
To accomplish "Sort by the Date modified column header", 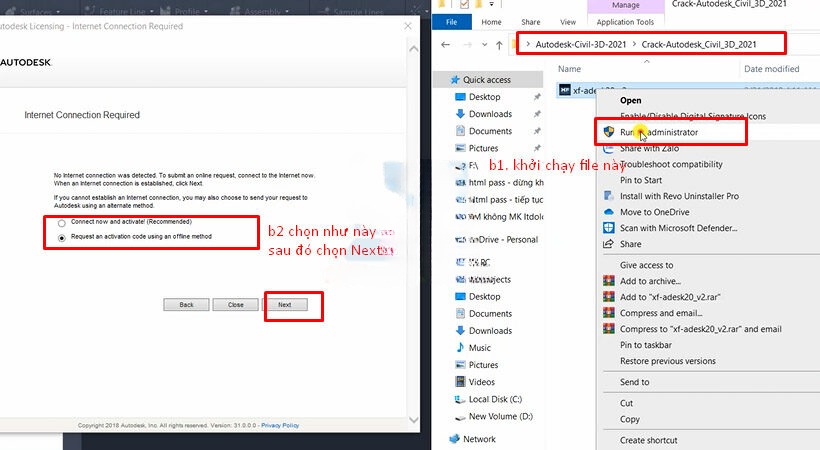I will 772,69.
